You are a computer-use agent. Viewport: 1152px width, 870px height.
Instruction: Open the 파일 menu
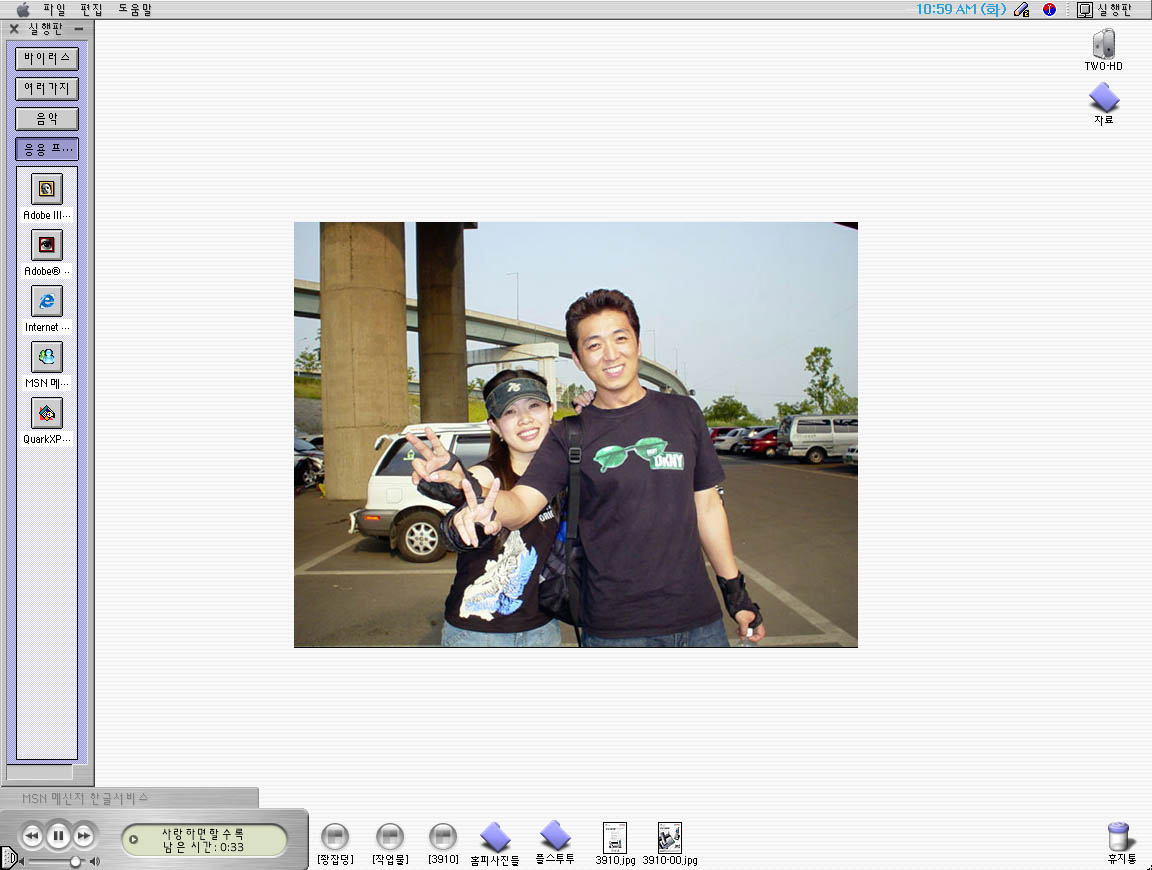point(54,9)
